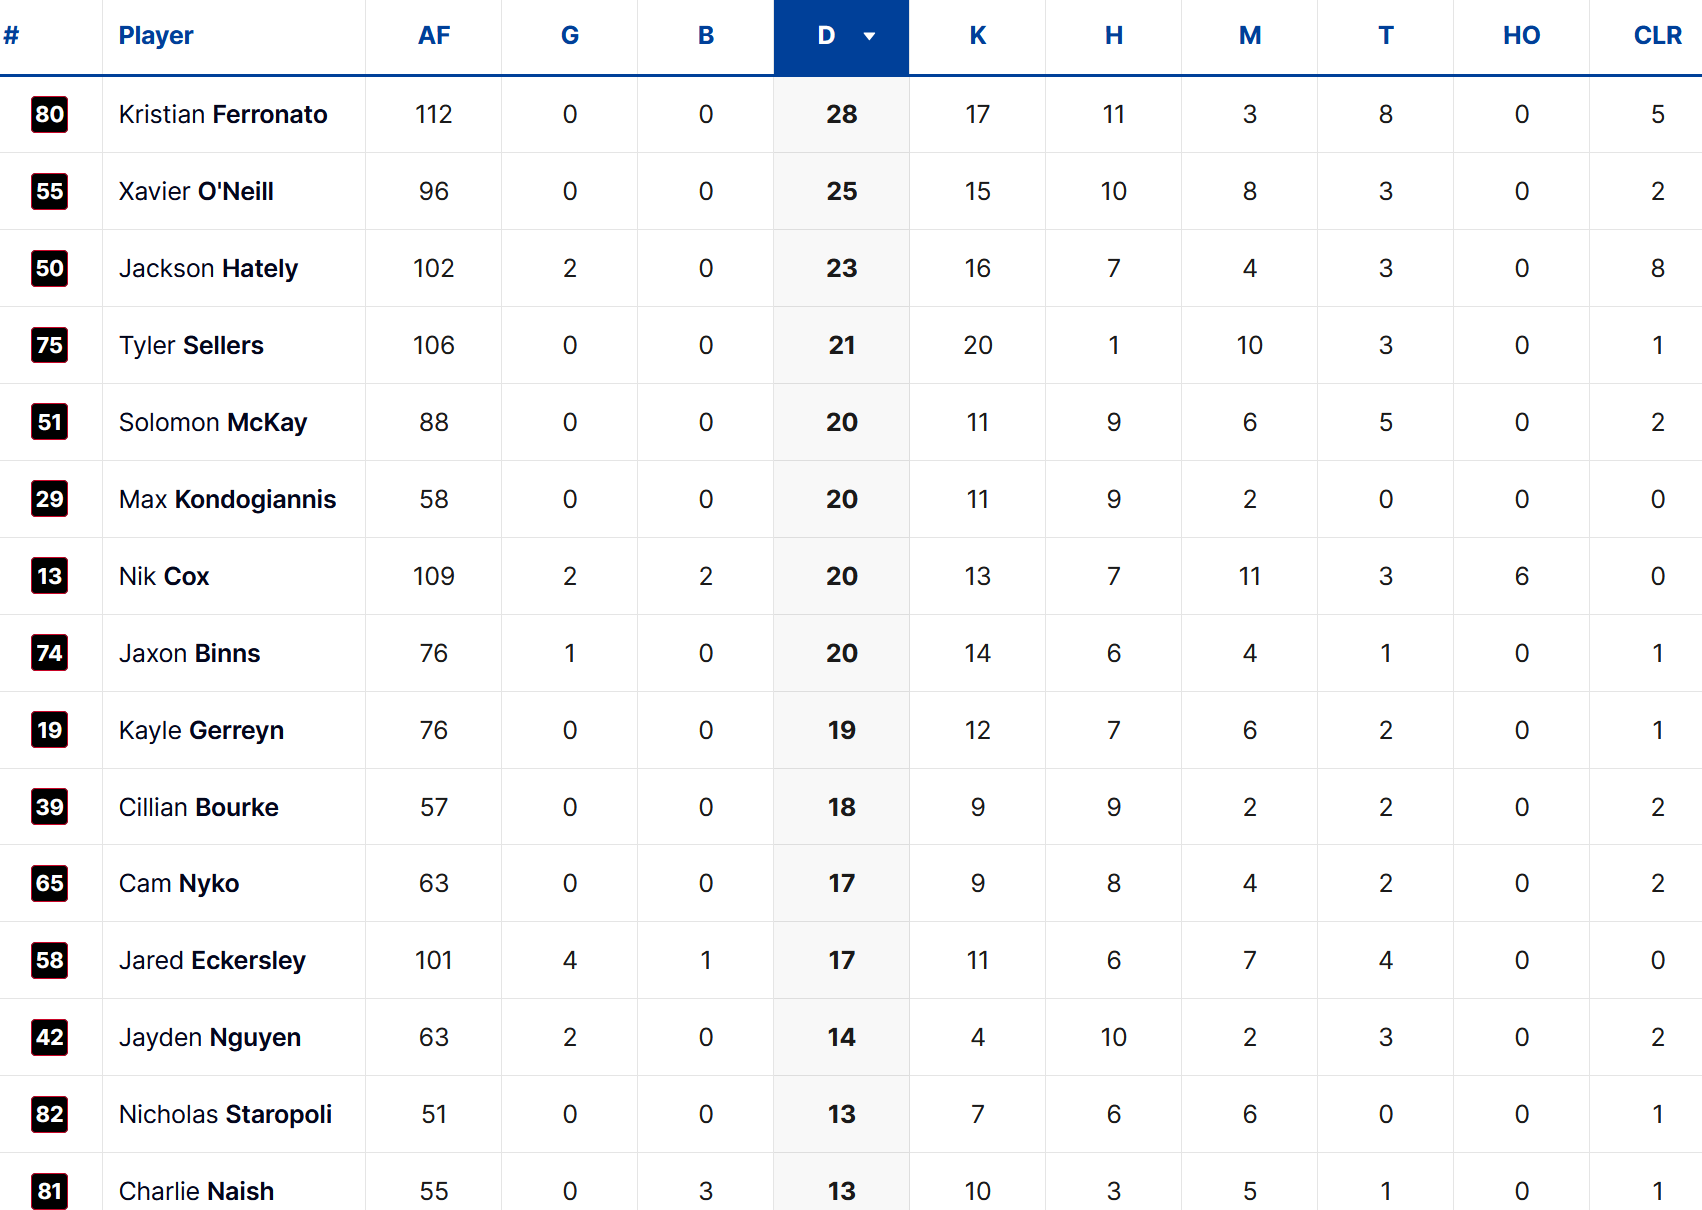Sort by the HO column header
This screenshot has height=1210, width=1702.
[1521, 36]
